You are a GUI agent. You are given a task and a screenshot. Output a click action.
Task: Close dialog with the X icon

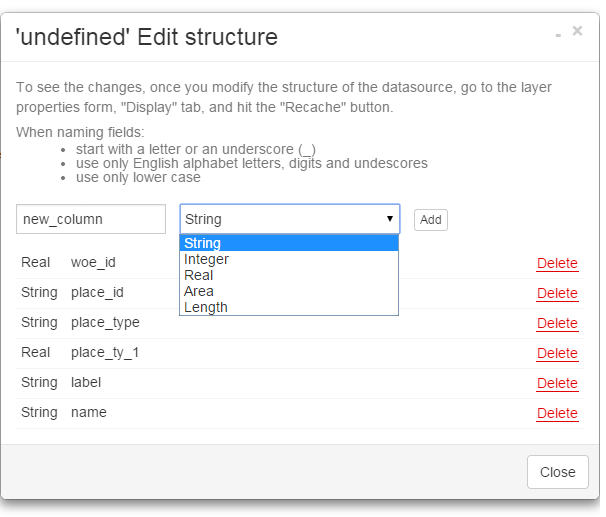pos(577,31)
